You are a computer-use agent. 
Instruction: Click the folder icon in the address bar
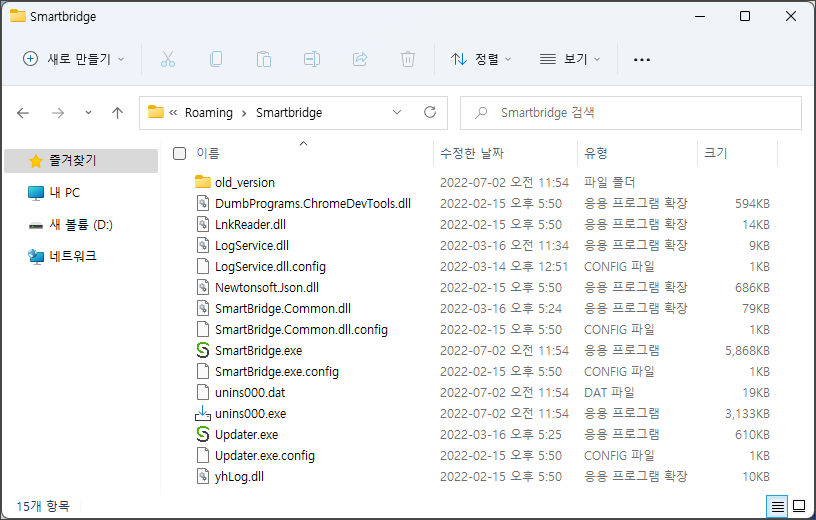pyautogui.click(x=156, y=112)
